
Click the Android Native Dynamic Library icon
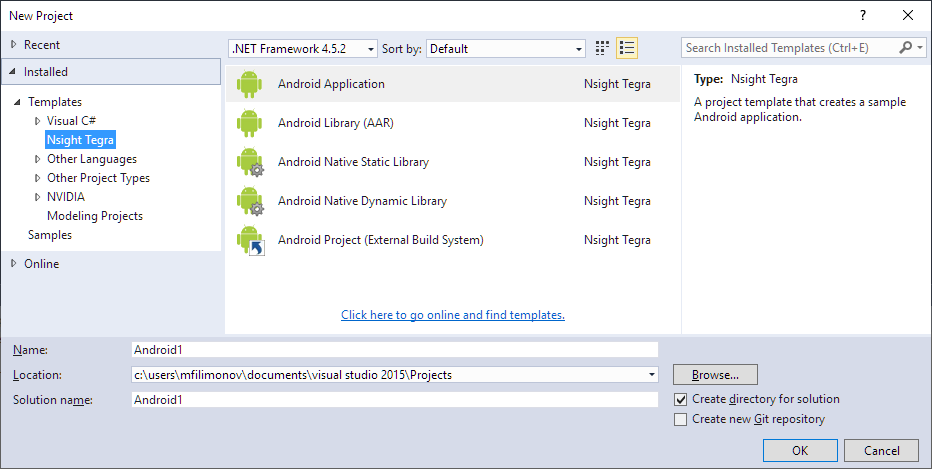pos(250,201)
